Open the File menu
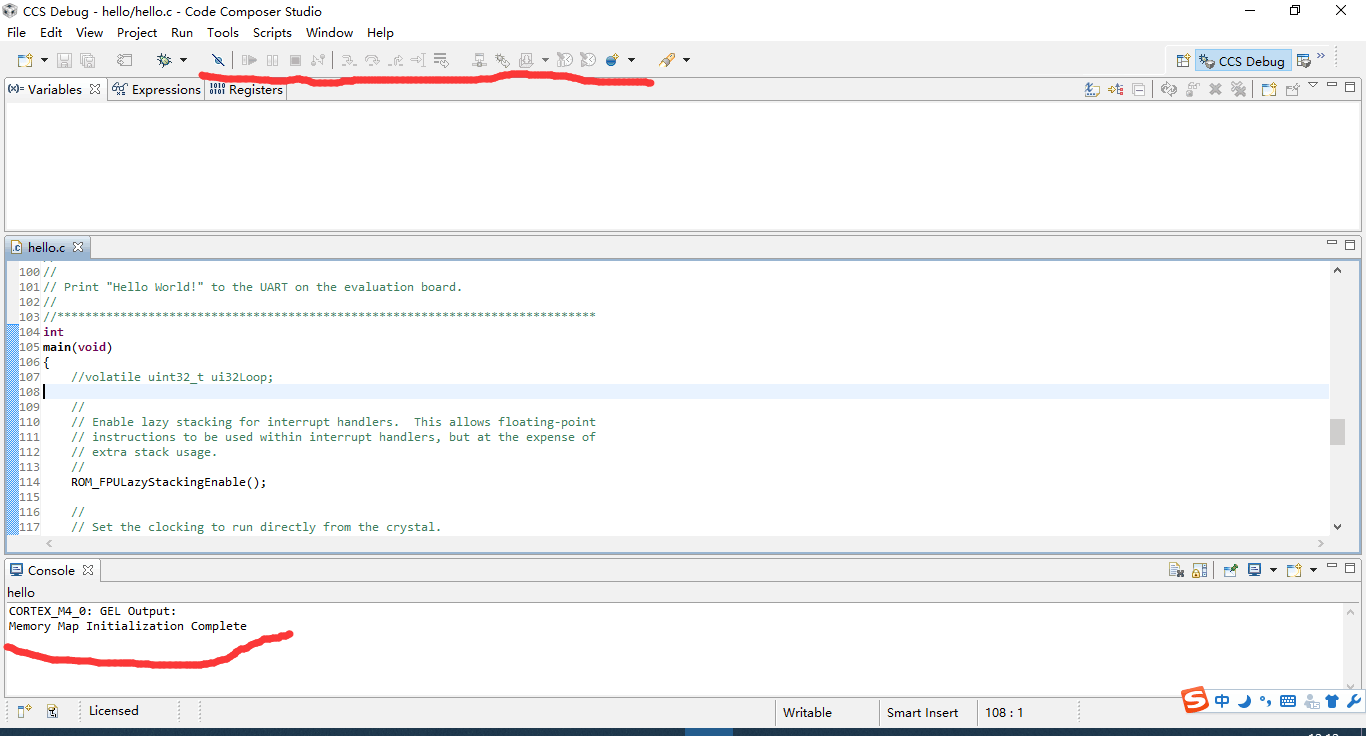This screenshot has height=736, width=1366. [x=16, y=33]
